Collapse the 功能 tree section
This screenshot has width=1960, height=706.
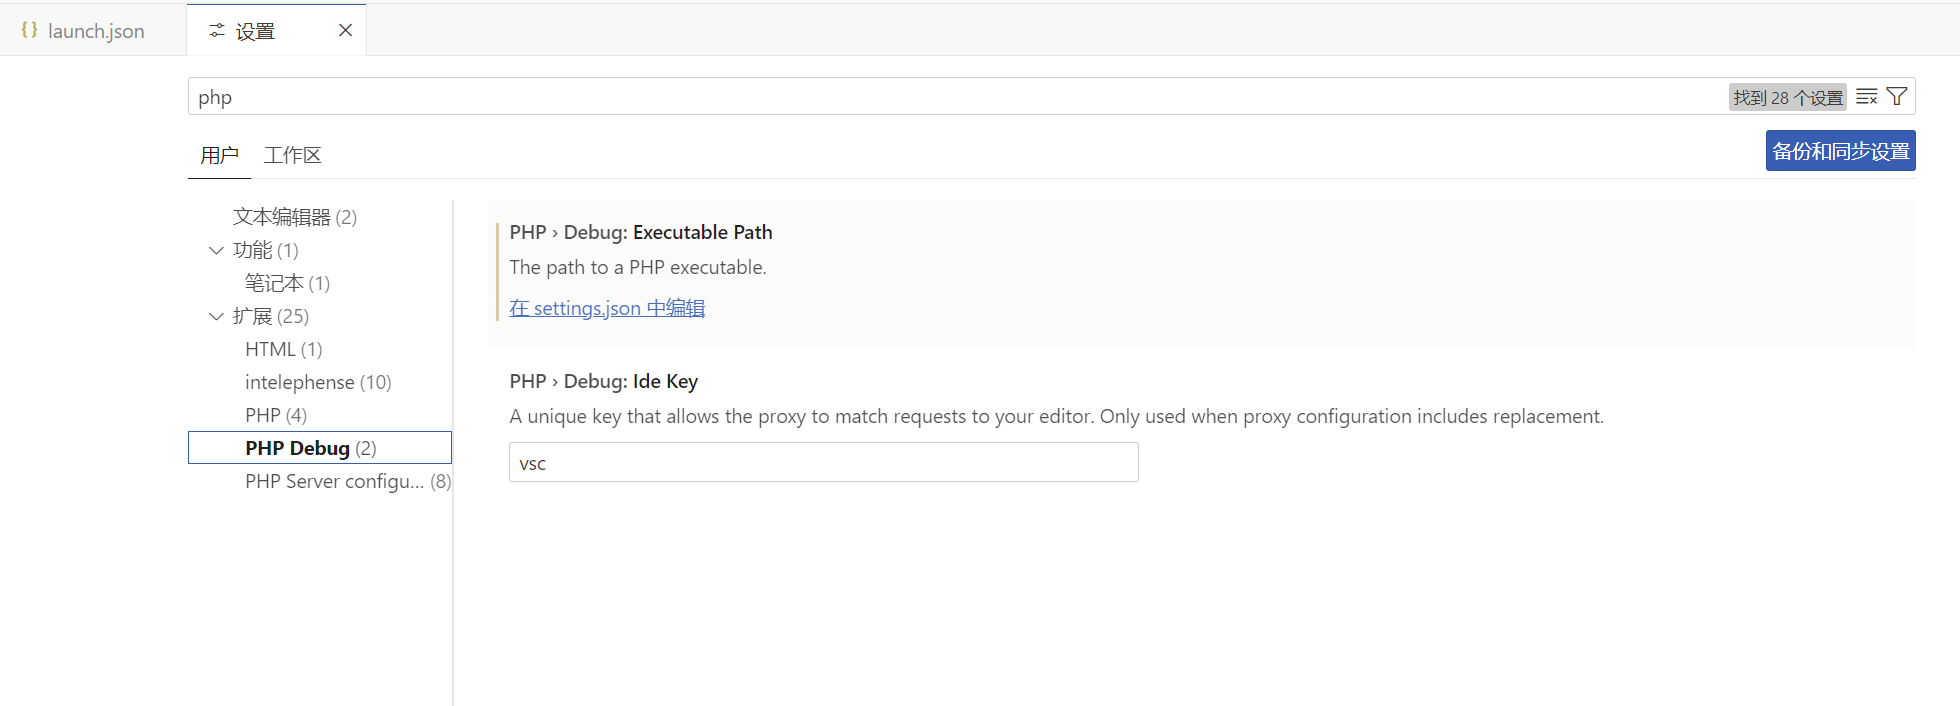pyautogui.click(x=216, y=250)
